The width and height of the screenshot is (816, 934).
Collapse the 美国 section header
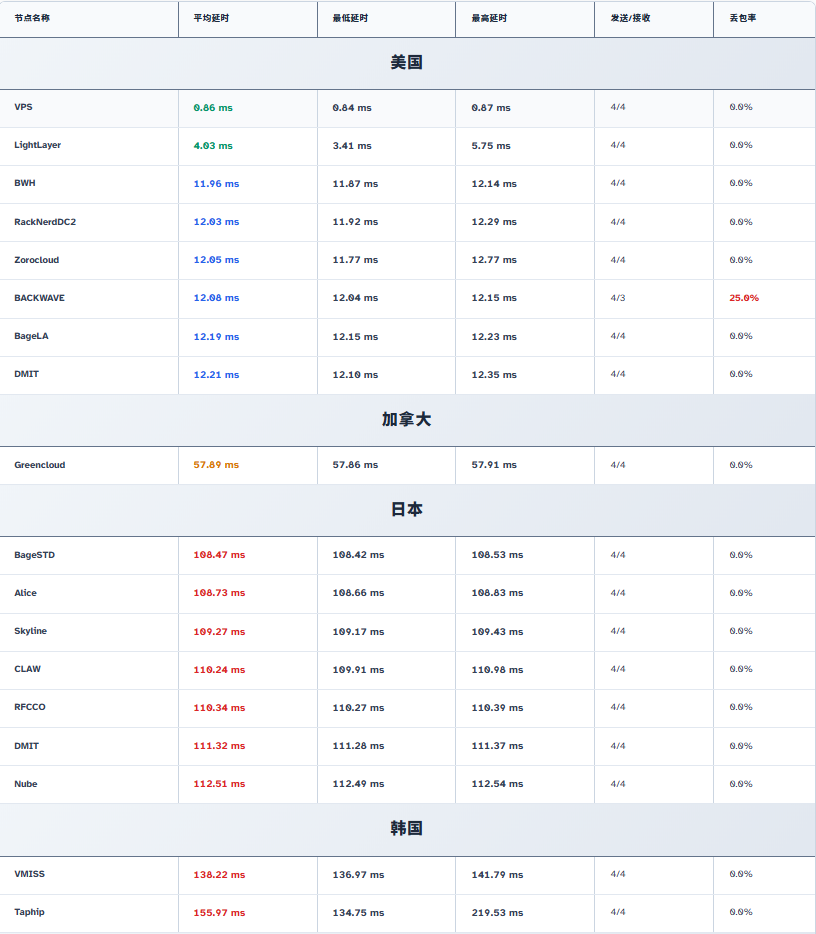(407, 63)
